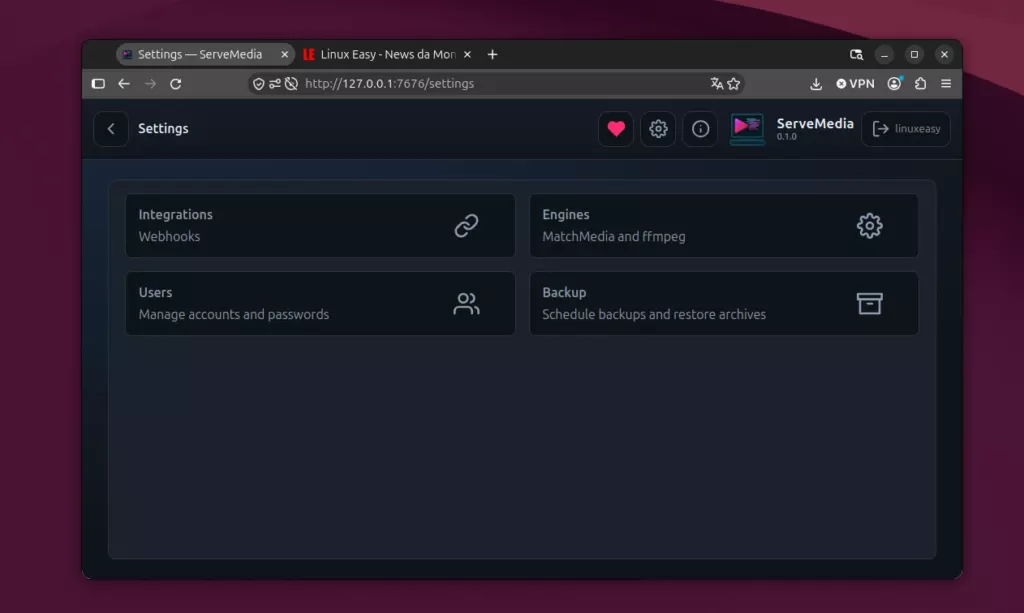
Task: Click the text Manage accounts and passwords
Action: tap(234, 314)
